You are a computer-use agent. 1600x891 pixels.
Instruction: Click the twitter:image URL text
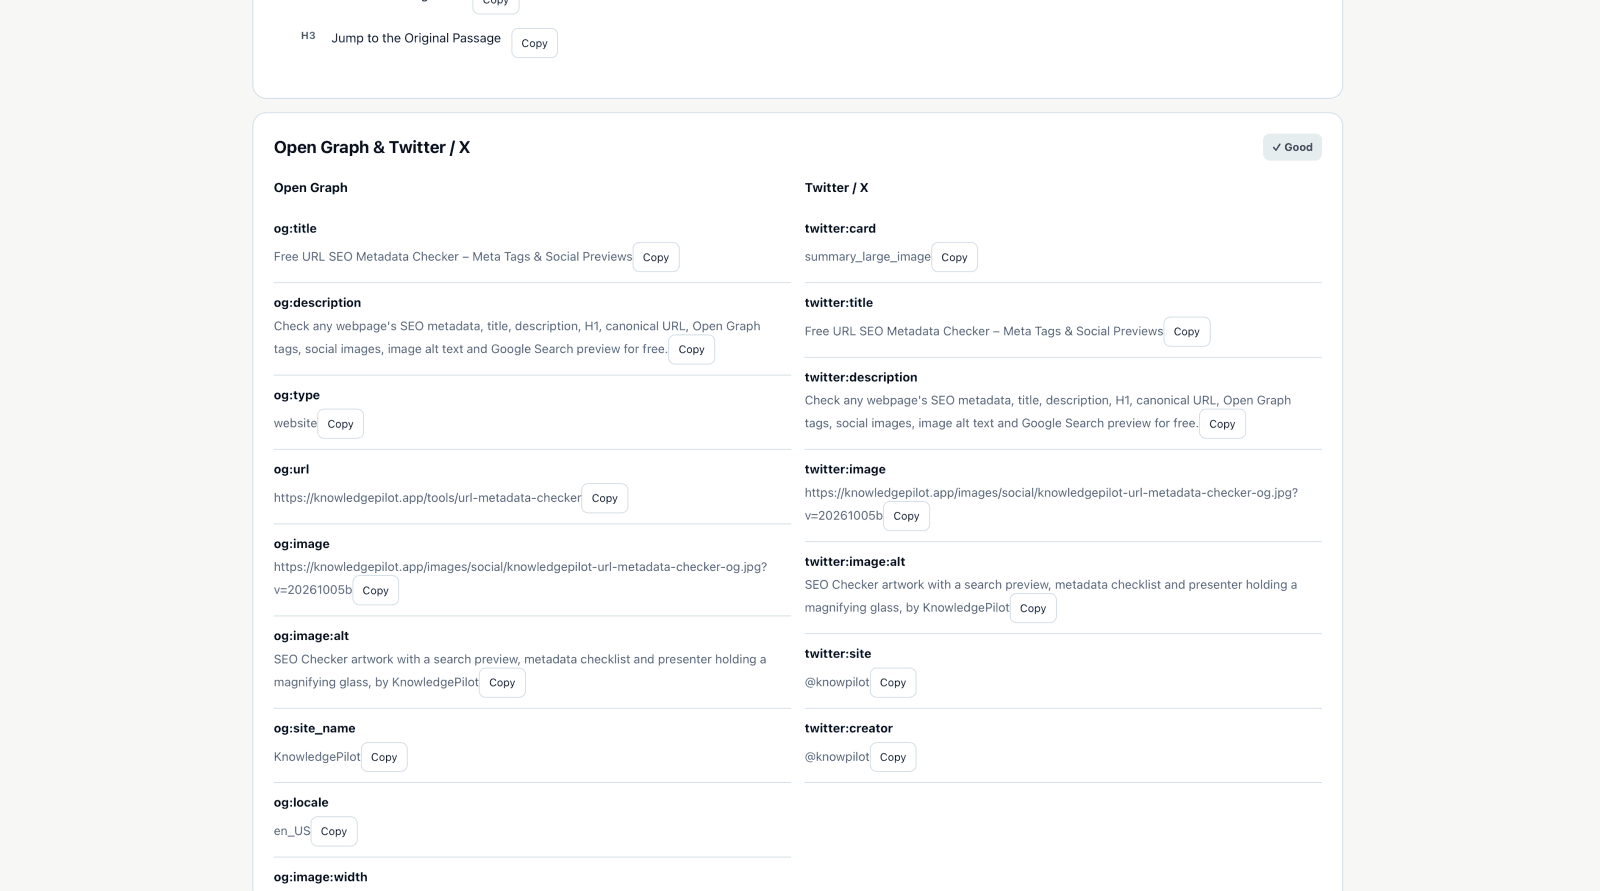click(1051, 504)
